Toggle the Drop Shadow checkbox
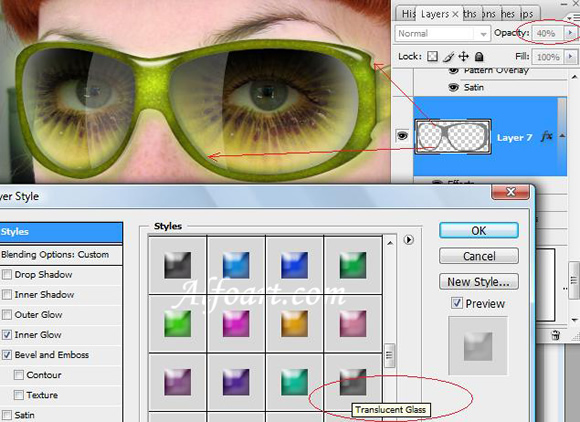580x422 pixels. [7, 274]
